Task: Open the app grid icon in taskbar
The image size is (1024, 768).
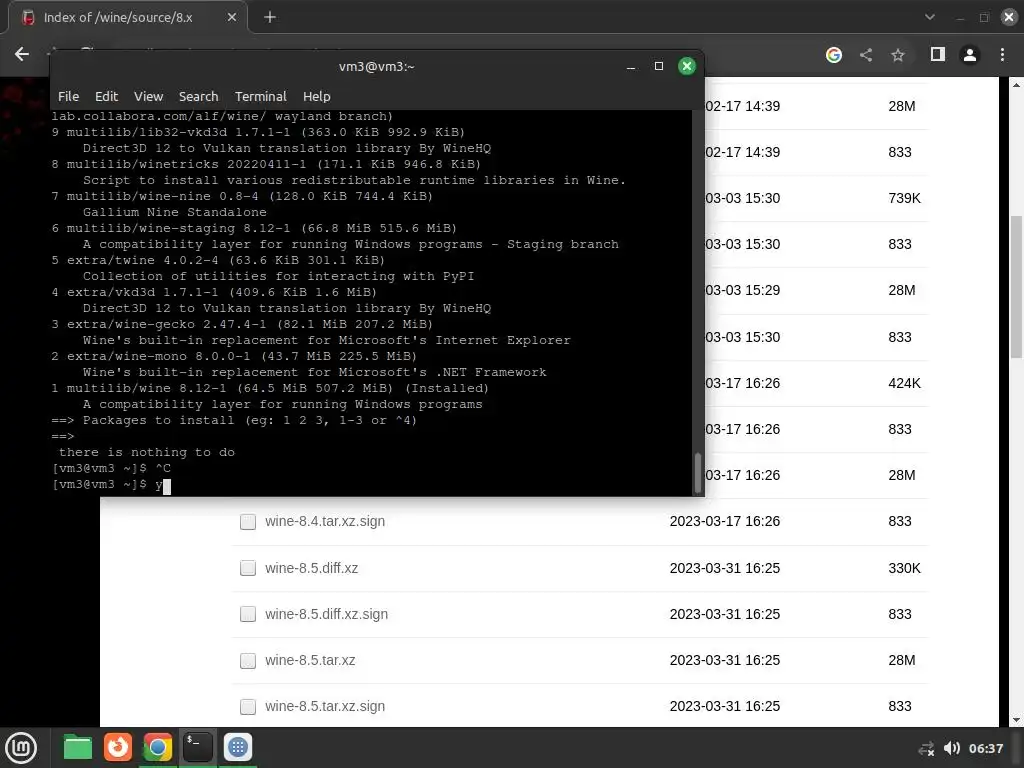Action: point(238,747)
